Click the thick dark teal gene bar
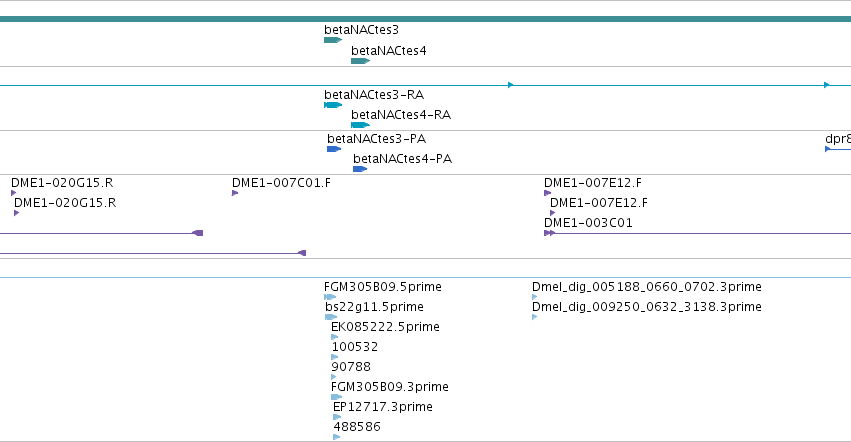Screen dimensions: 851x442 coord(426,19)
